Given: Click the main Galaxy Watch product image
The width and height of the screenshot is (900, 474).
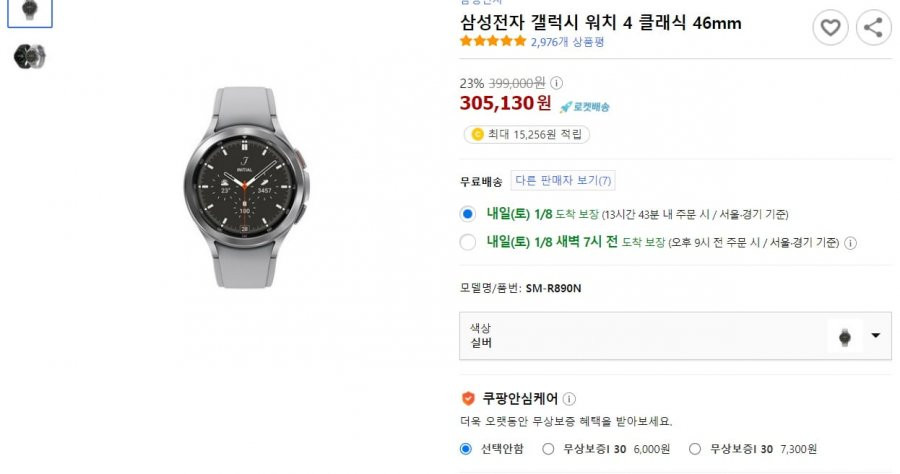Looking at the screenshot, I should click(x=246, y=187).
